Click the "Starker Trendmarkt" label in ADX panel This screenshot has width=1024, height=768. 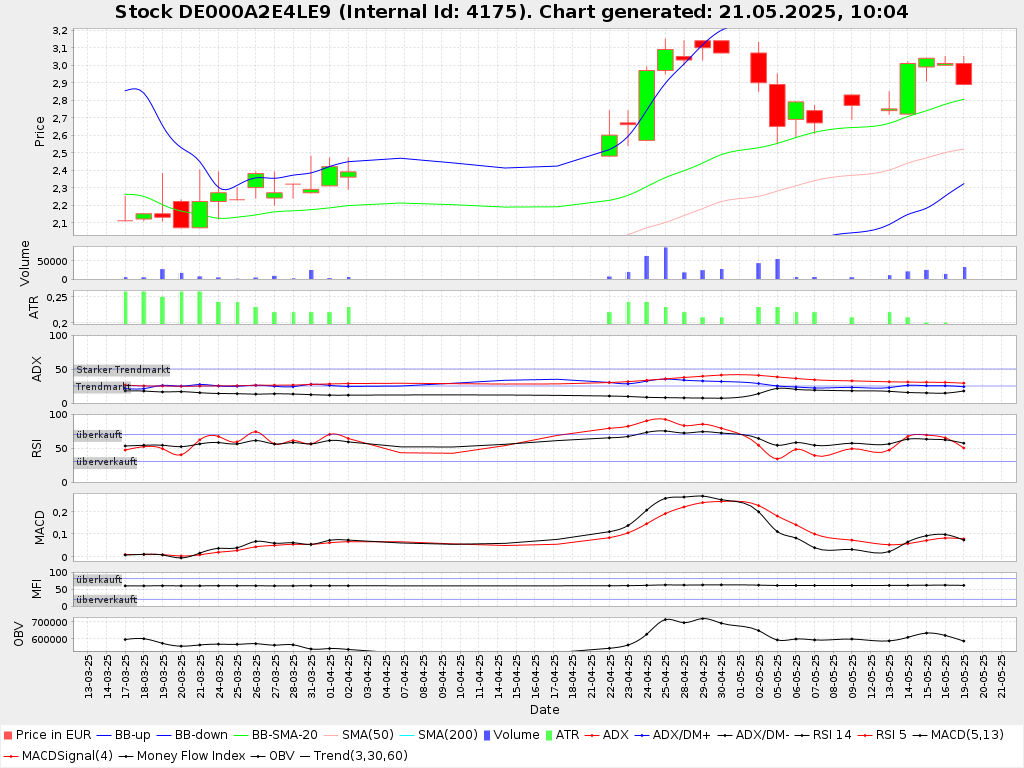pos(123,370)
